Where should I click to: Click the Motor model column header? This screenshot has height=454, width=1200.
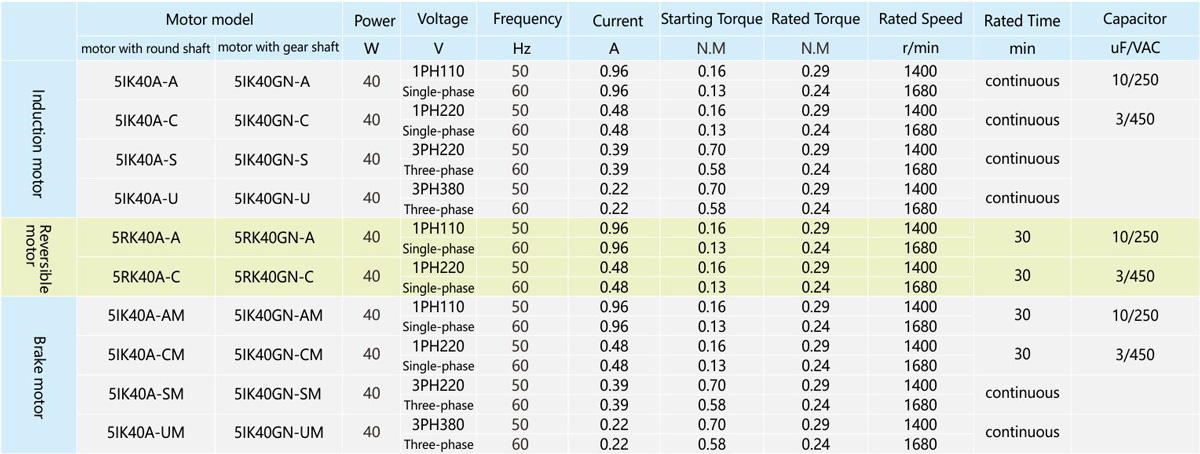(209, 18)
